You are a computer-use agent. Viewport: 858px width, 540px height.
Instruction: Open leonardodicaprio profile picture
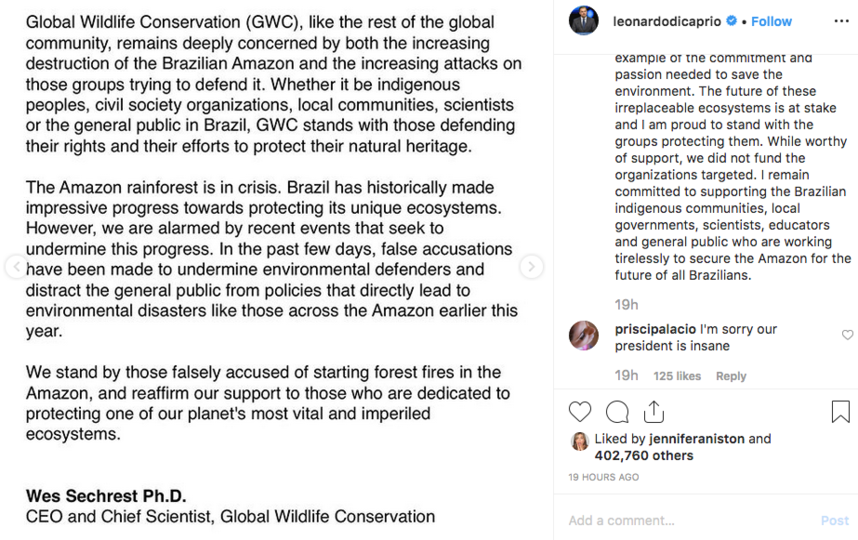(x=584, y=21)
